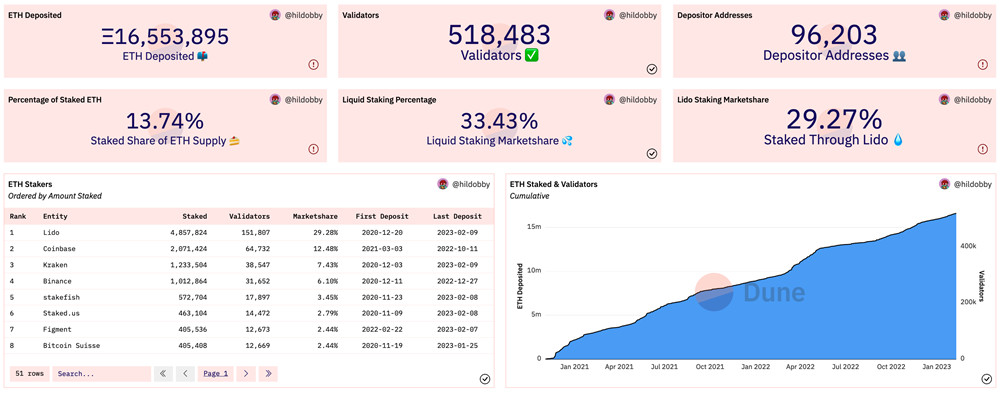Jump to the last page of ETH Stakers
The width and height of the screenshot is (1000, 393).
[268, 374]
